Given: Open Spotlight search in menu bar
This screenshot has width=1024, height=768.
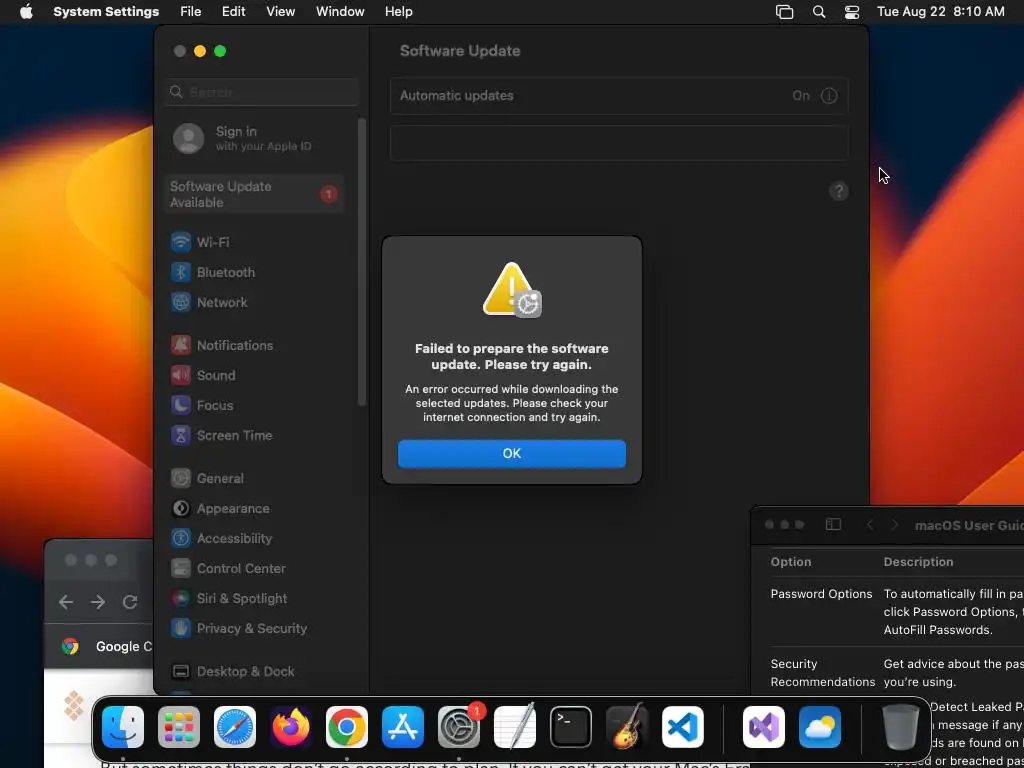Looking at the screenshot, I should coord(819,12).
